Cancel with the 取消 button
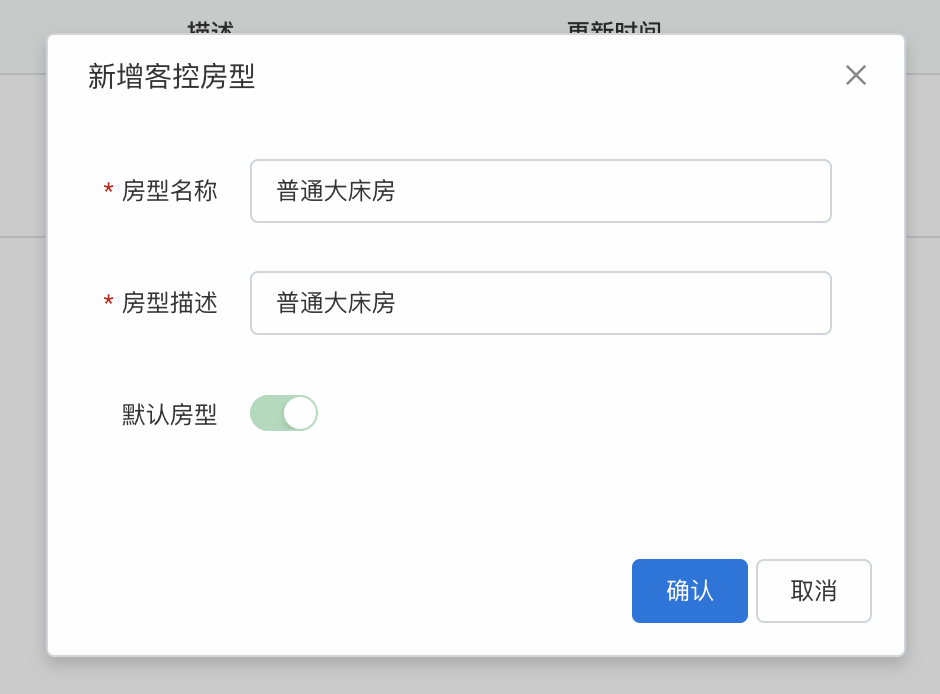The width and height of the screenshot is (940, 694). click(814, 591)
